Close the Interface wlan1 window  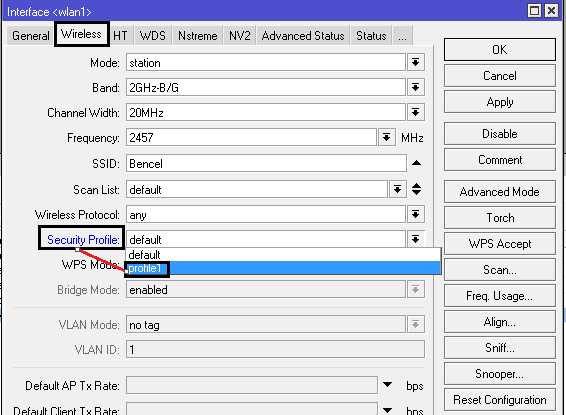[x=552, y=10]
